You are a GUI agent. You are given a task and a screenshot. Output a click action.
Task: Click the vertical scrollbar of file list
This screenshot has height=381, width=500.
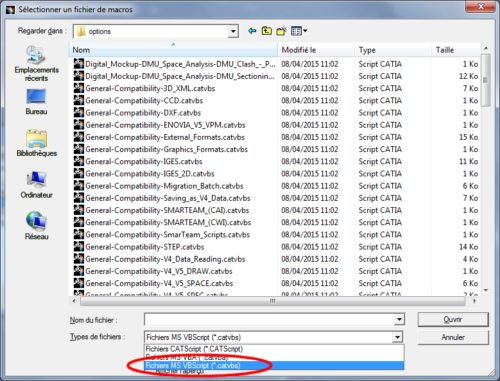(486, 81)
